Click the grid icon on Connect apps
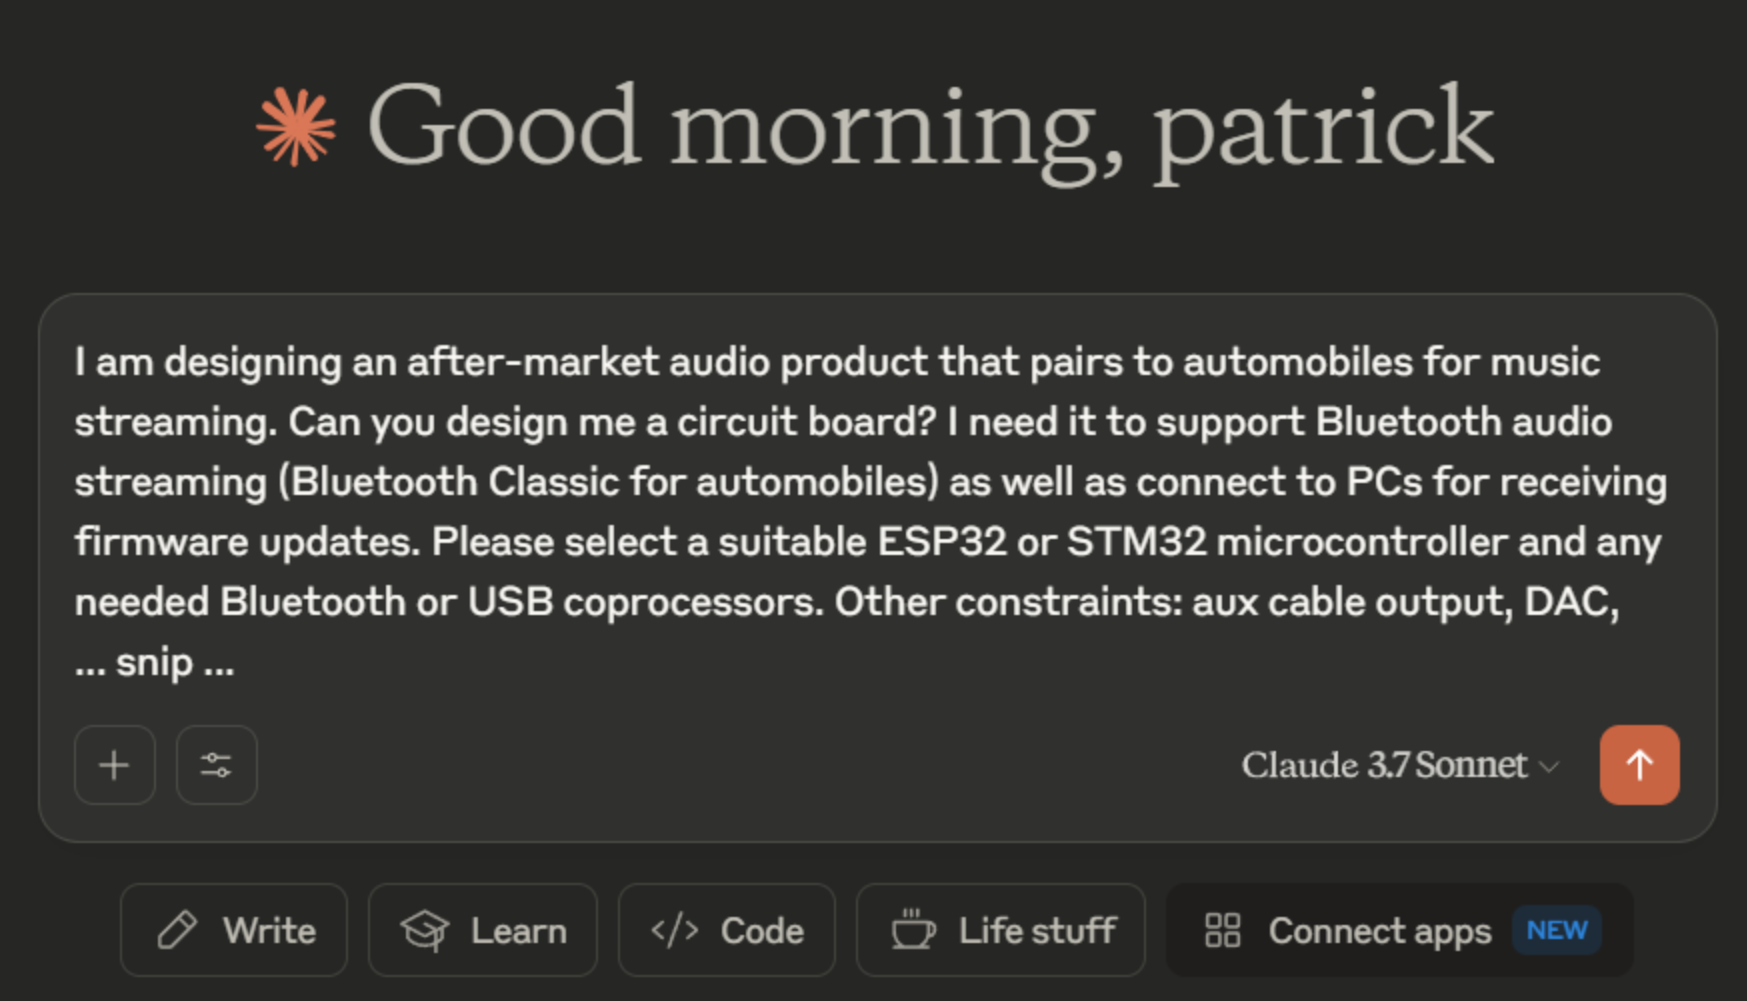The height and width of the screenshot is (1001, 1747). click(x=1222, y=930)
